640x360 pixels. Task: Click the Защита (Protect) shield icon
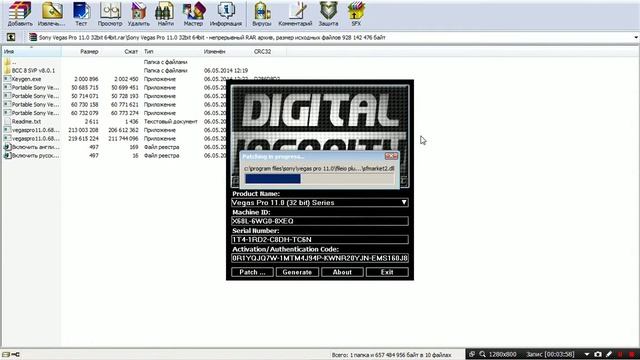(x=329, y=14)
